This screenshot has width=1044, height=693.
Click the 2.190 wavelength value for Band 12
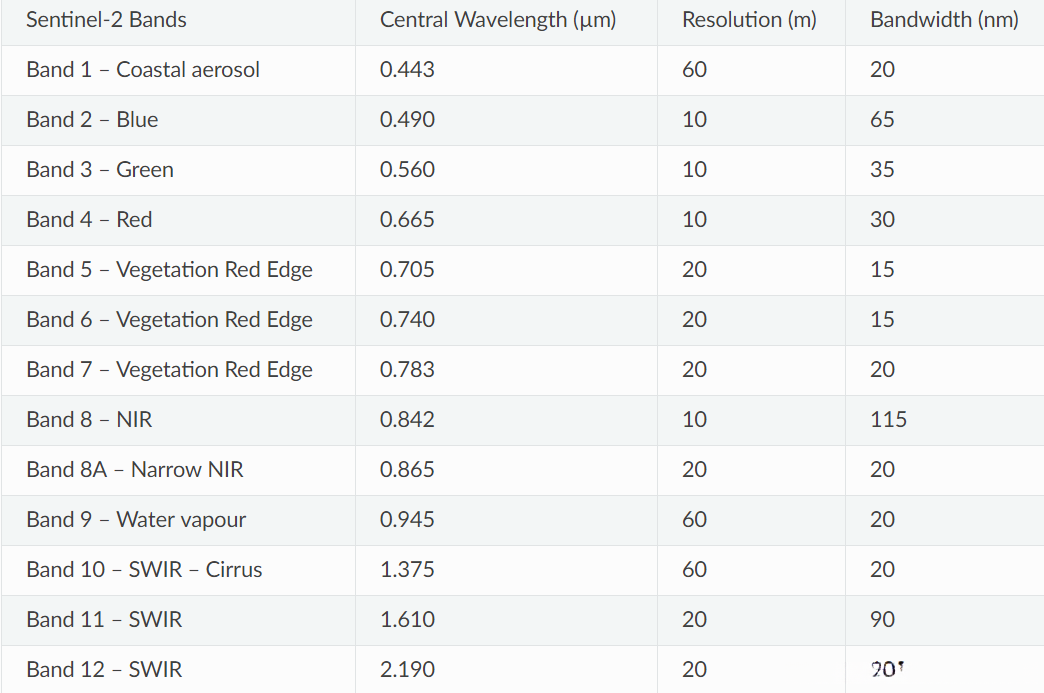[x=407, y=670]
